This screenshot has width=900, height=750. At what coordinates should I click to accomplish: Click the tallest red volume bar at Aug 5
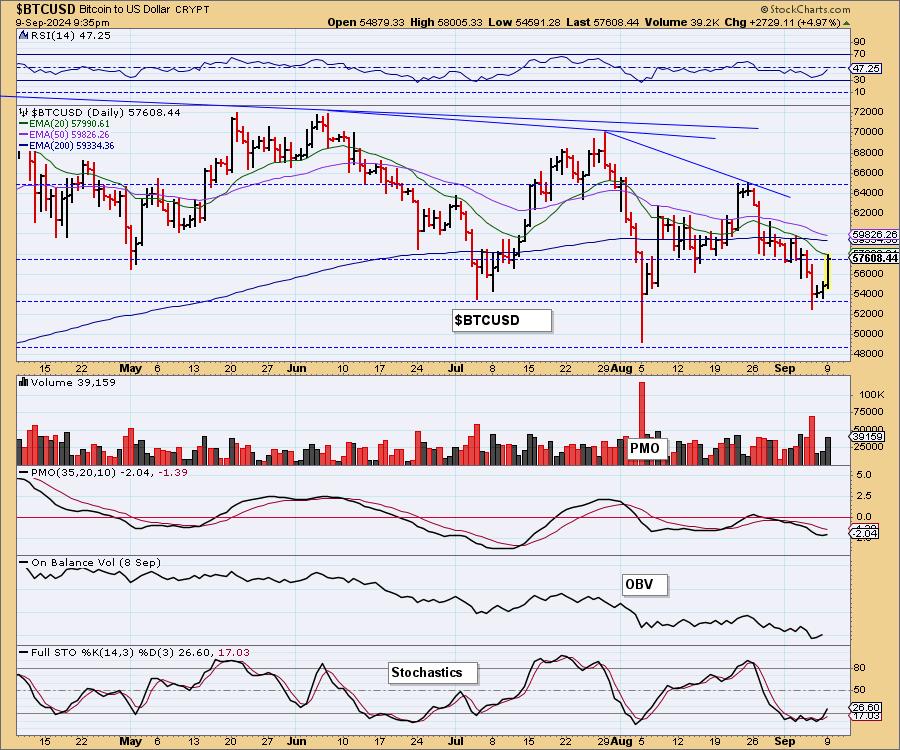642,423
